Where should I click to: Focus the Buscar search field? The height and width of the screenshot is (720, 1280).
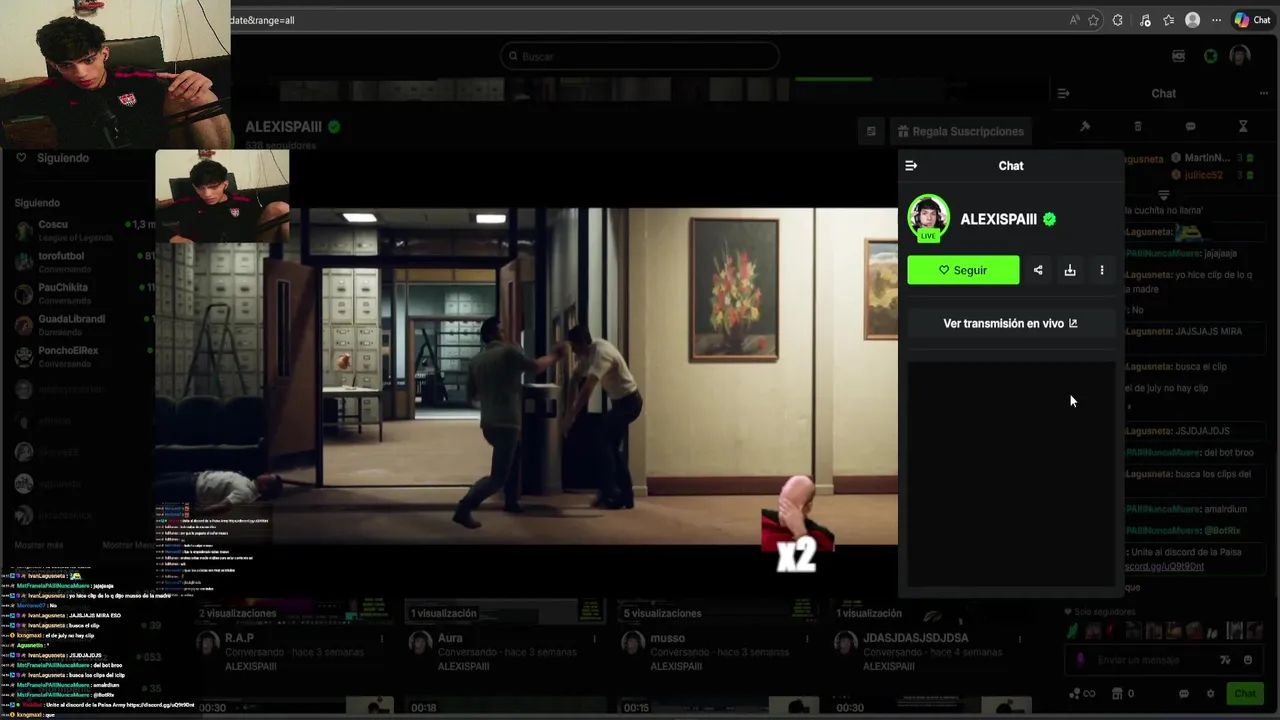[x=640, y=56]
